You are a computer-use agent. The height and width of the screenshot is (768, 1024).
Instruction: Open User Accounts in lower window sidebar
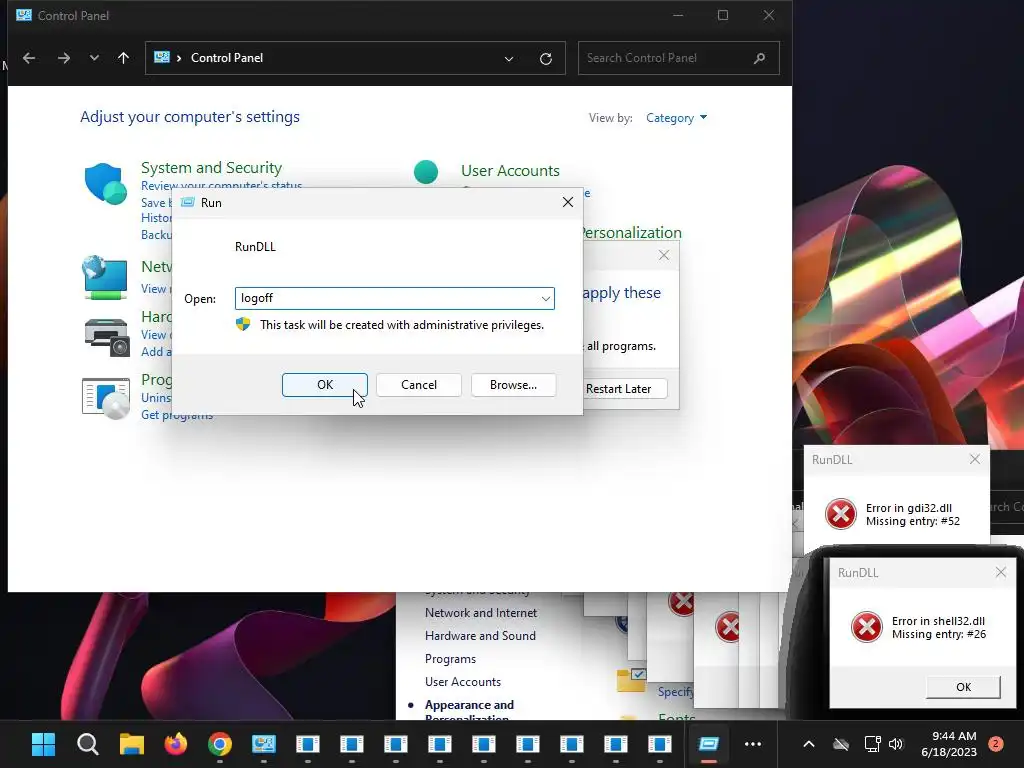pyautogui.click(x=462, y=682)
